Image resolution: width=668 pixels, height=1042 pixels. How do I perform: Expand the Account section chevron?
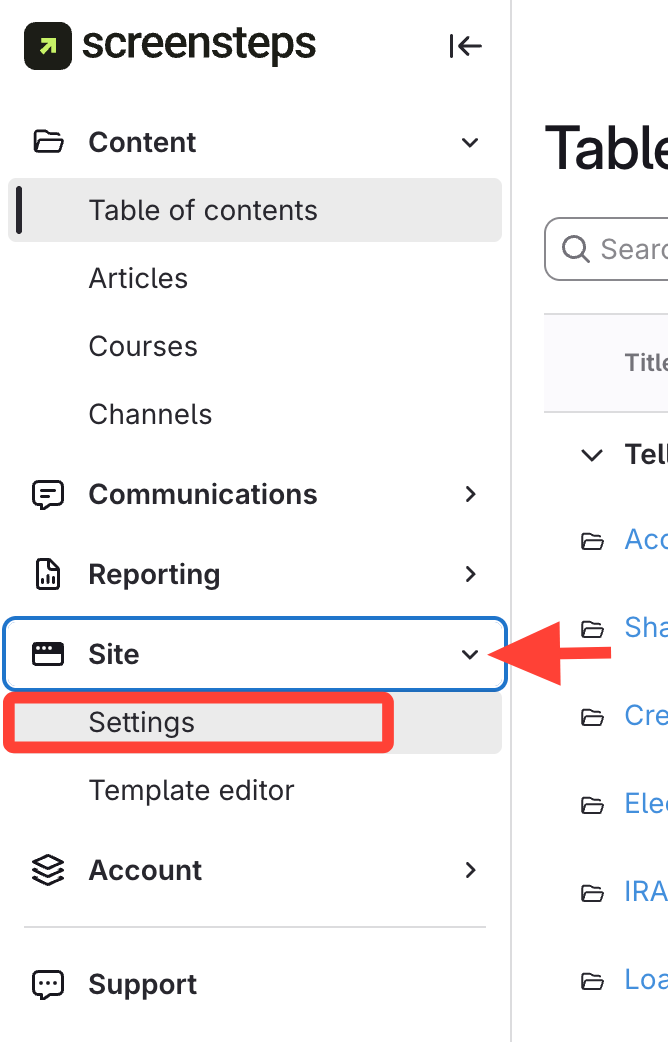pos(470,870)
